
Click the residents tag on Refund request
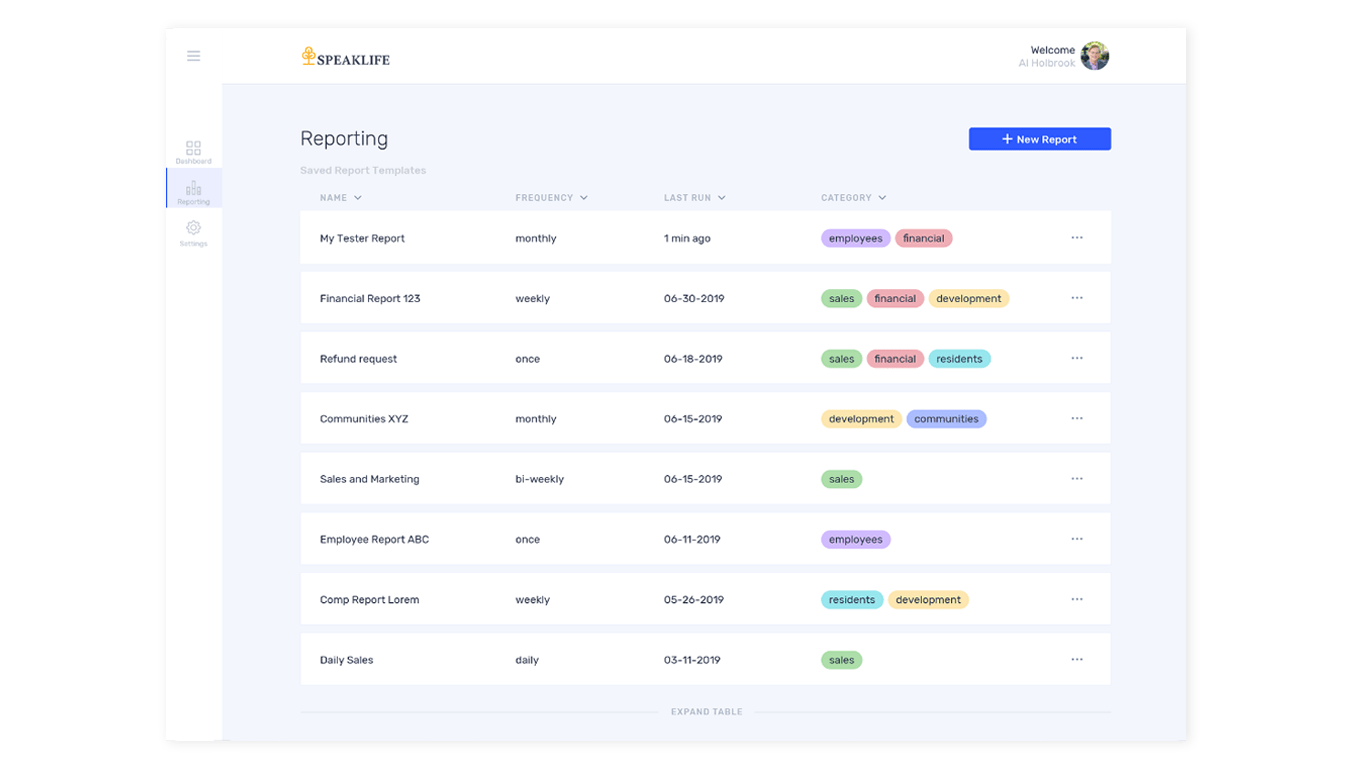[960, 358]
